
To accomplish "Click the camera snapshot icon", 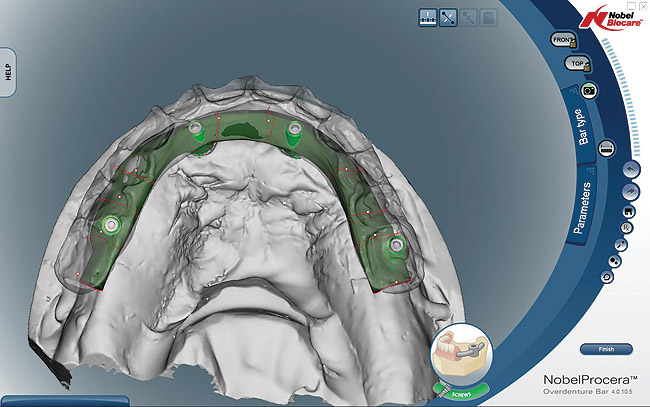I will tap(589, 90).
